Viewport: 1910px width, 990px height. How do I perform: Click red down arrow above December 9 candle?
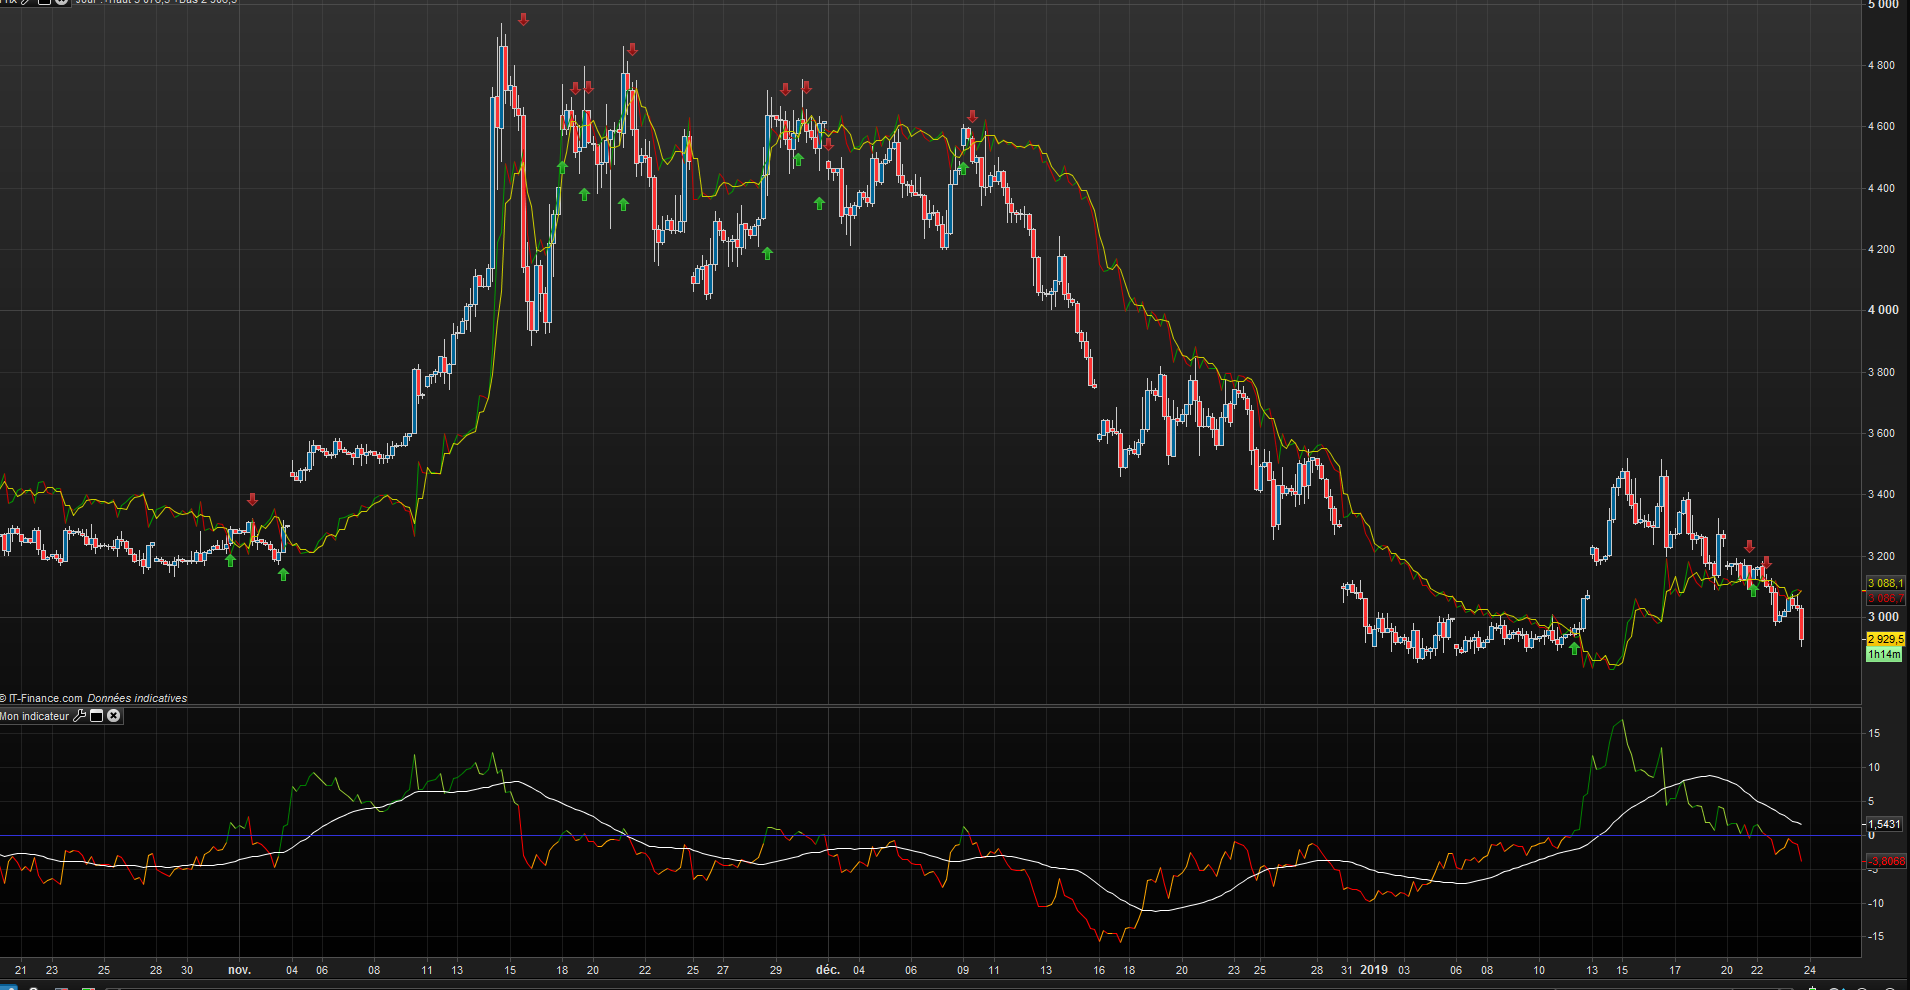972,117
